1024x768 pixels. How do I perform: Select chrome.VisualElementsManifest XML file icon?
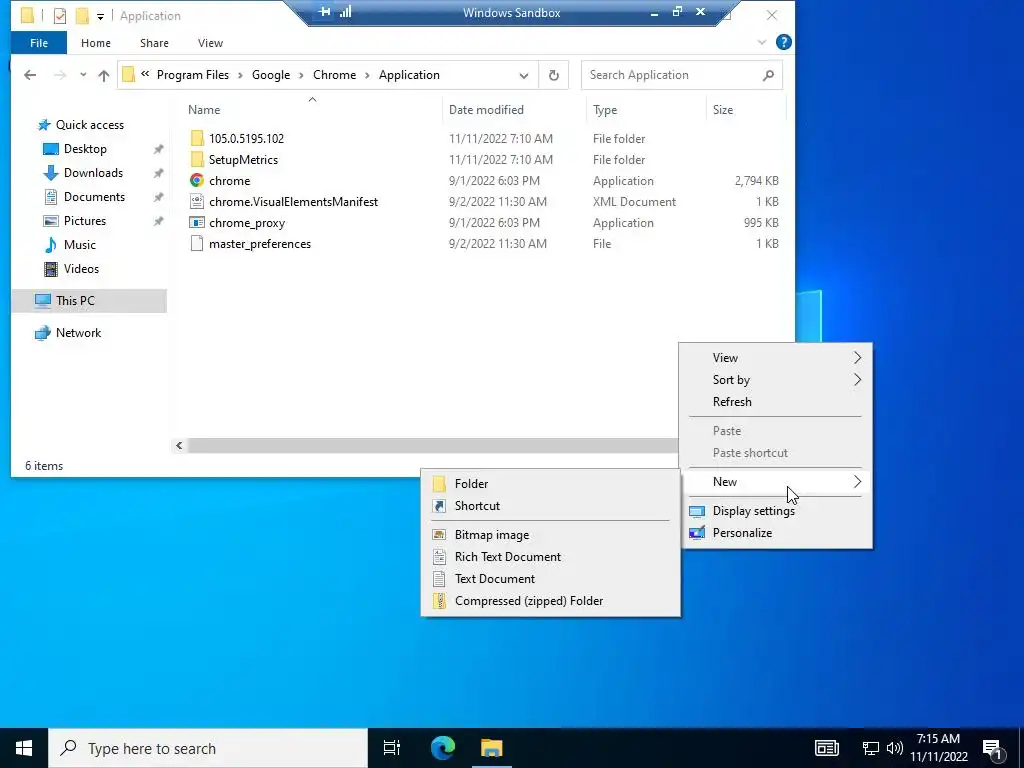[x=197, y=202]
